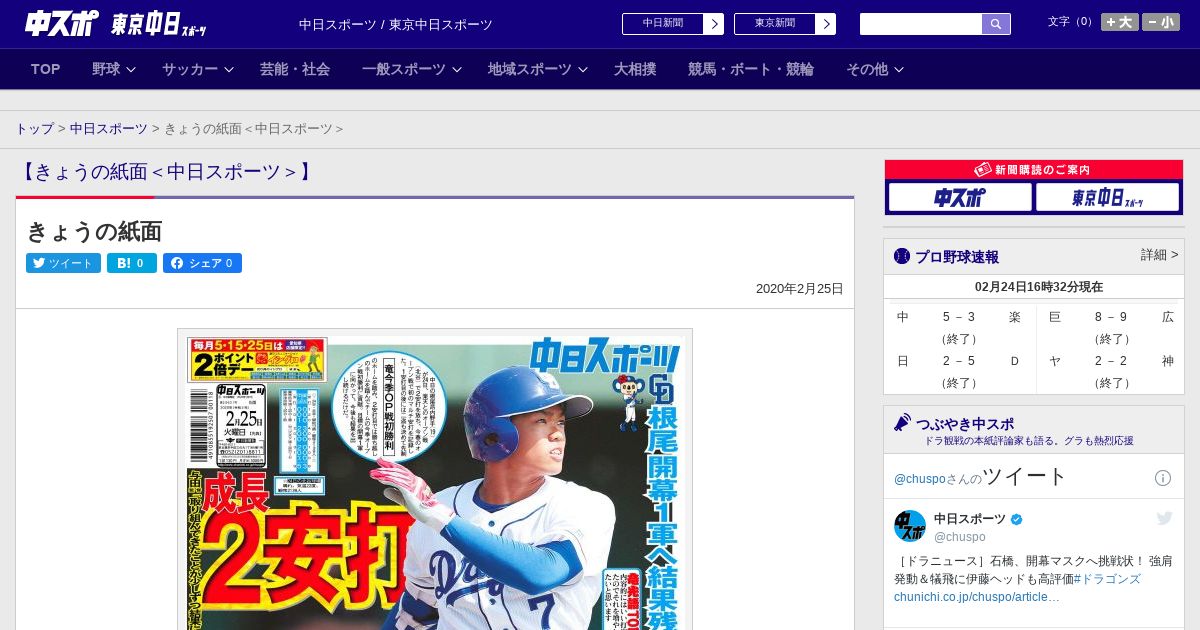The image size is (1200, 630).
Task: Open 中日新聞 link button
Action: coord(672,24)
